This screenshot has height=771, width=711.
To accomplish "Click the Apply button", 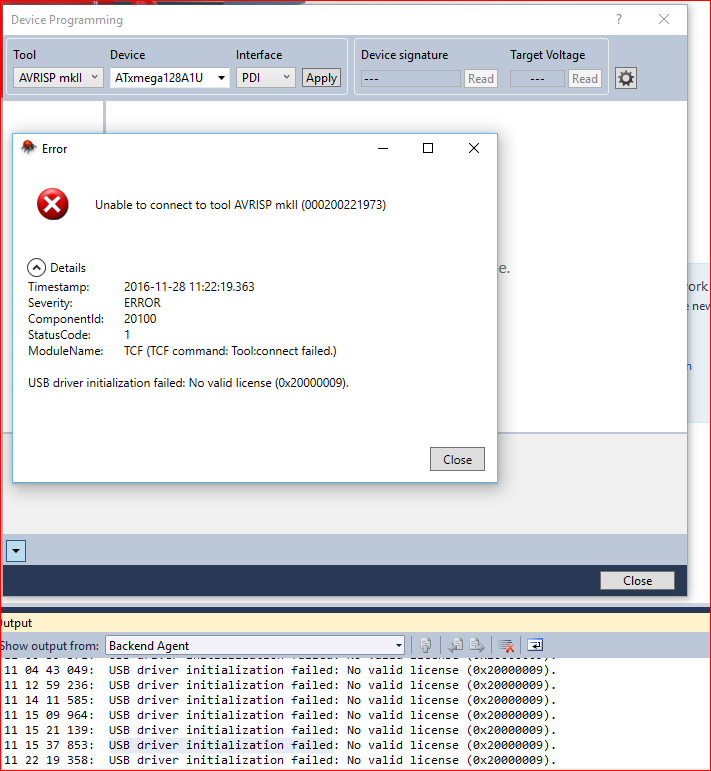I will tap(321, 78).
